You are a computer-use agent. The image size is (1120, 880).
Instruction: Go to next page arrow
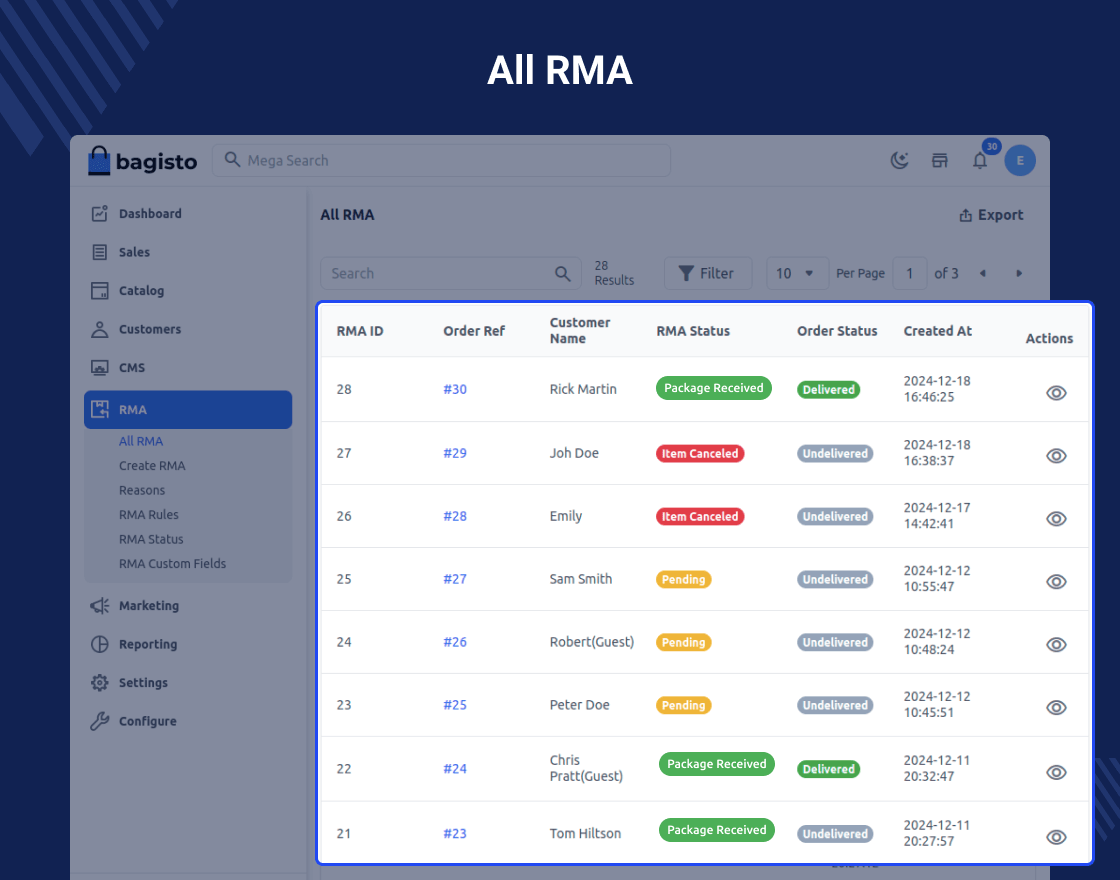tap(1019, 273)
